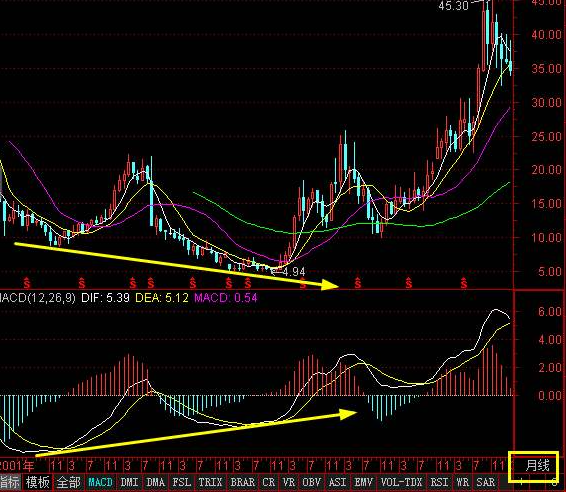
Task: Switch to the DMI indicator tab
Action: (129, 482)
